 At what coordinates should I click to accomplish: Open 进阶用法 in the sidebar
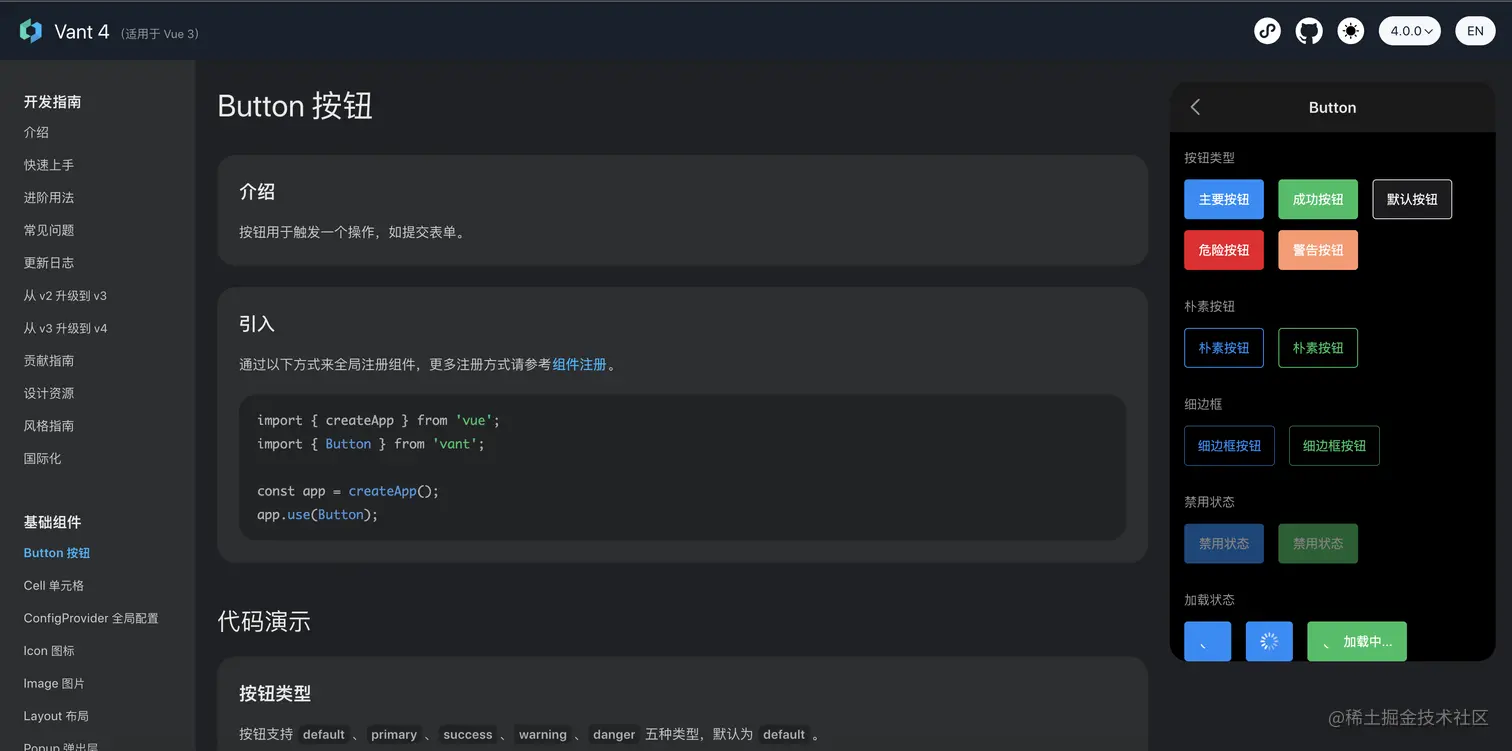click(x=49, y=197)
